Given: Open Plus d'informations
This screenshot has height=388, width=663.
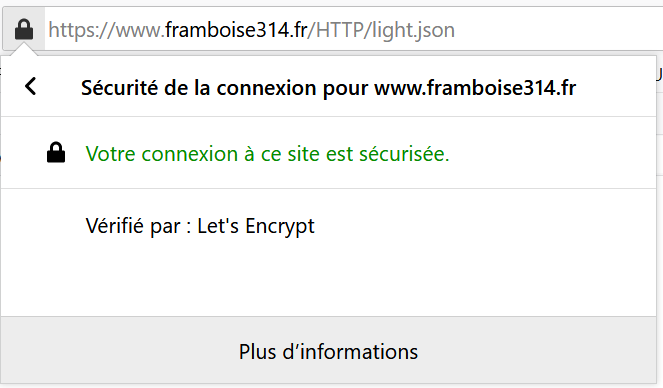Looking at the screenshot, I should [x=328, y=352].
